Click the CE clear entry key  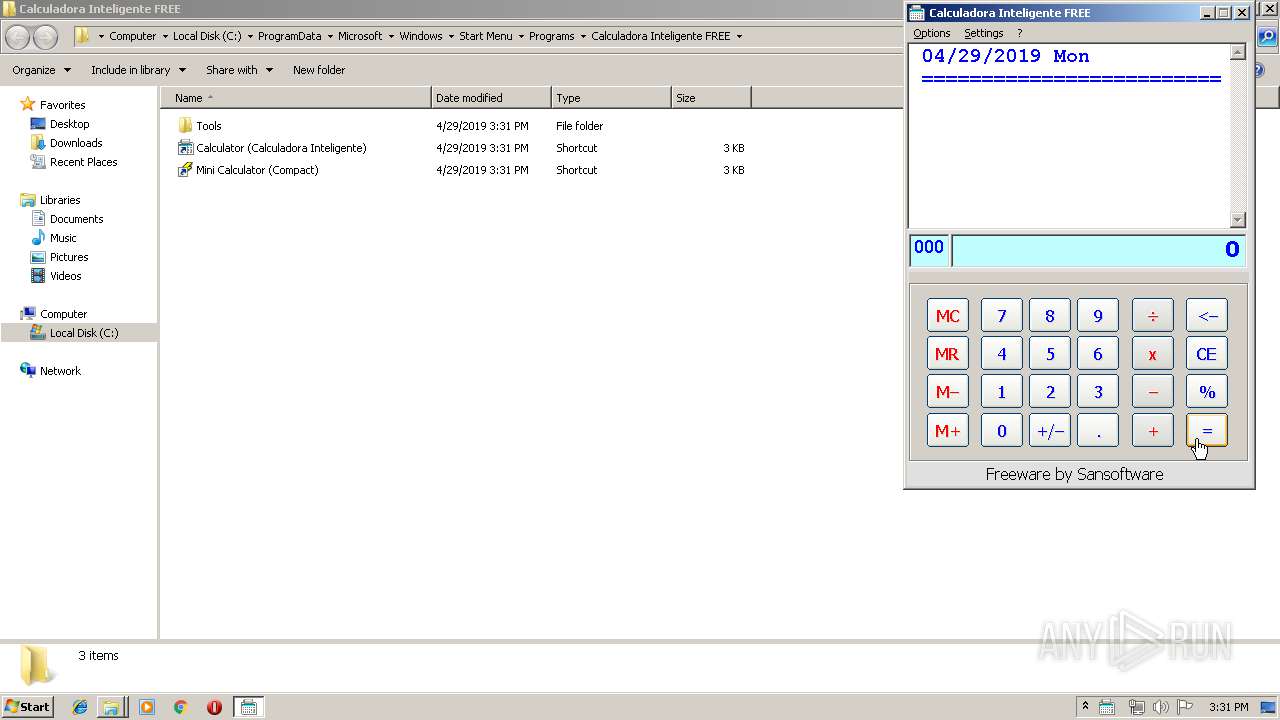click(1206, 354)
